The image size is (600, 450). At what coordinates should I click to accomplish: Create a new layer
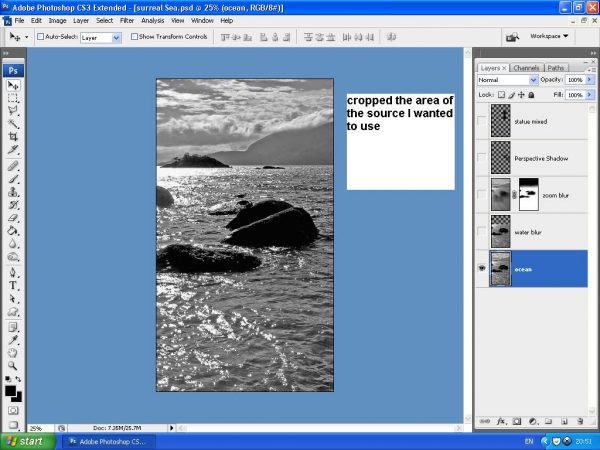coord(564,421)
